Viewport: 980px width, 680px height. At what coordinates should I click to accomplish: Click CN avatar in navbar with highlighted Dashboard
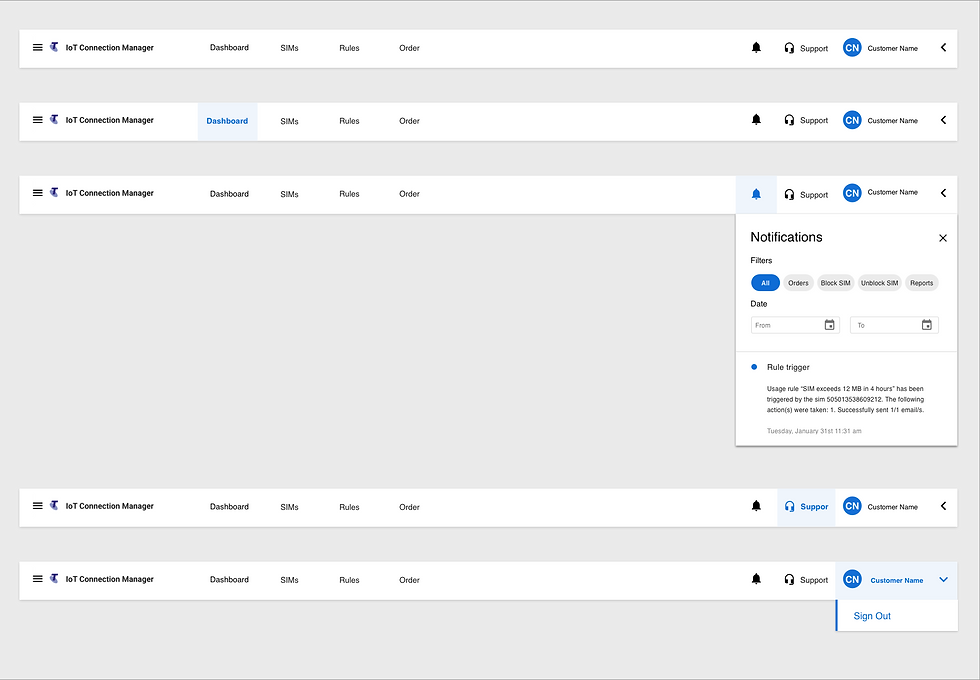(x=852, y=120)
